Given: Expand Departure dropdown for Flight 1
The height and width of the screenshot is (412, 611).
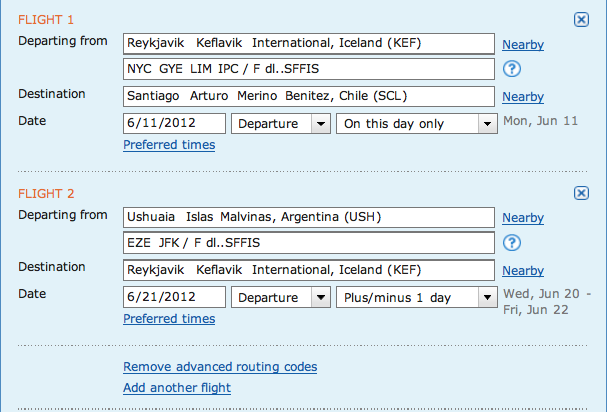Looking at the screenshot, I should pyautogui.click(x=281, y=124).
